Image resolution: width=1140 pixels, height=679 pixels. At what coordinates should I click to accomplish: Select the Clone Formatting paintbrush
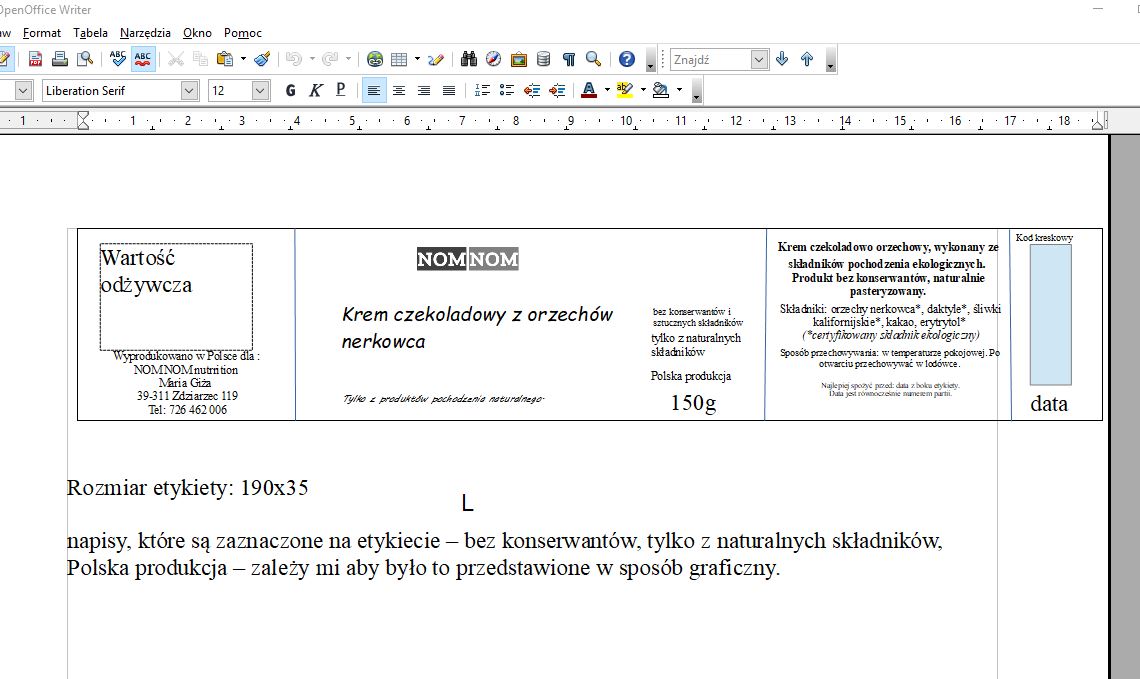261,59
